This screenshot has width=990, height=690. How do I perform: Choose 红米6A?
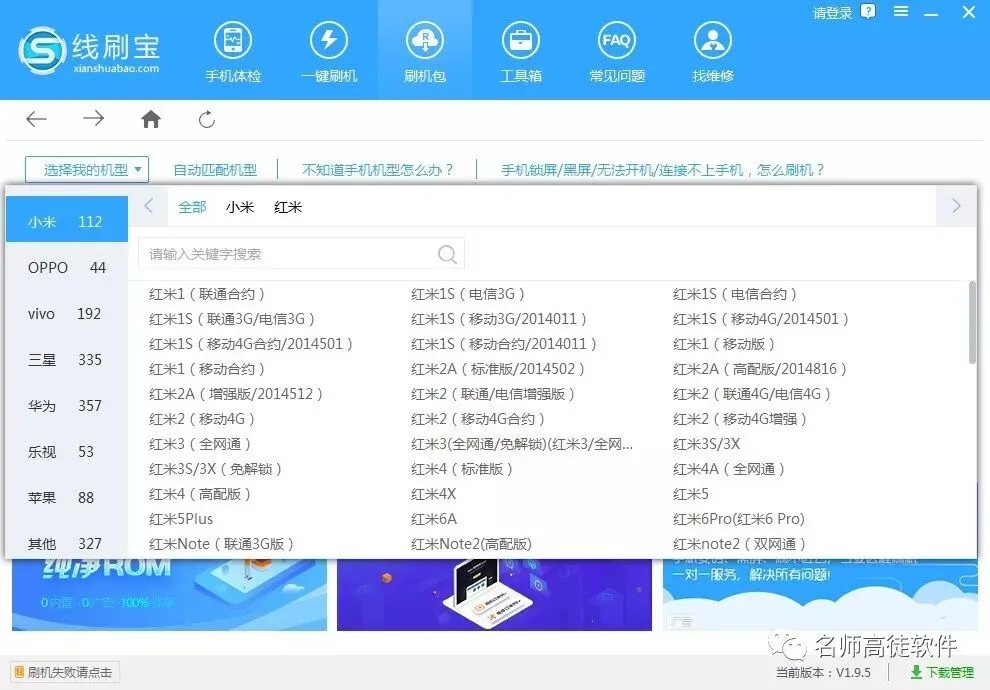(x=434, y=519)
